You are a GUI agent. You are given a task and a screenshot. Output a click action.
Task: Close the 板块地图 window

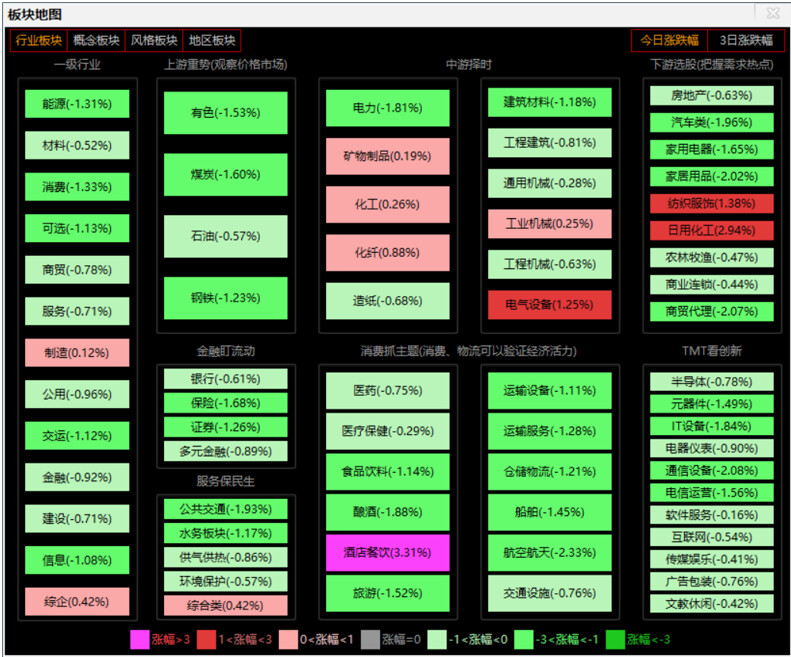tap(773, 13)
